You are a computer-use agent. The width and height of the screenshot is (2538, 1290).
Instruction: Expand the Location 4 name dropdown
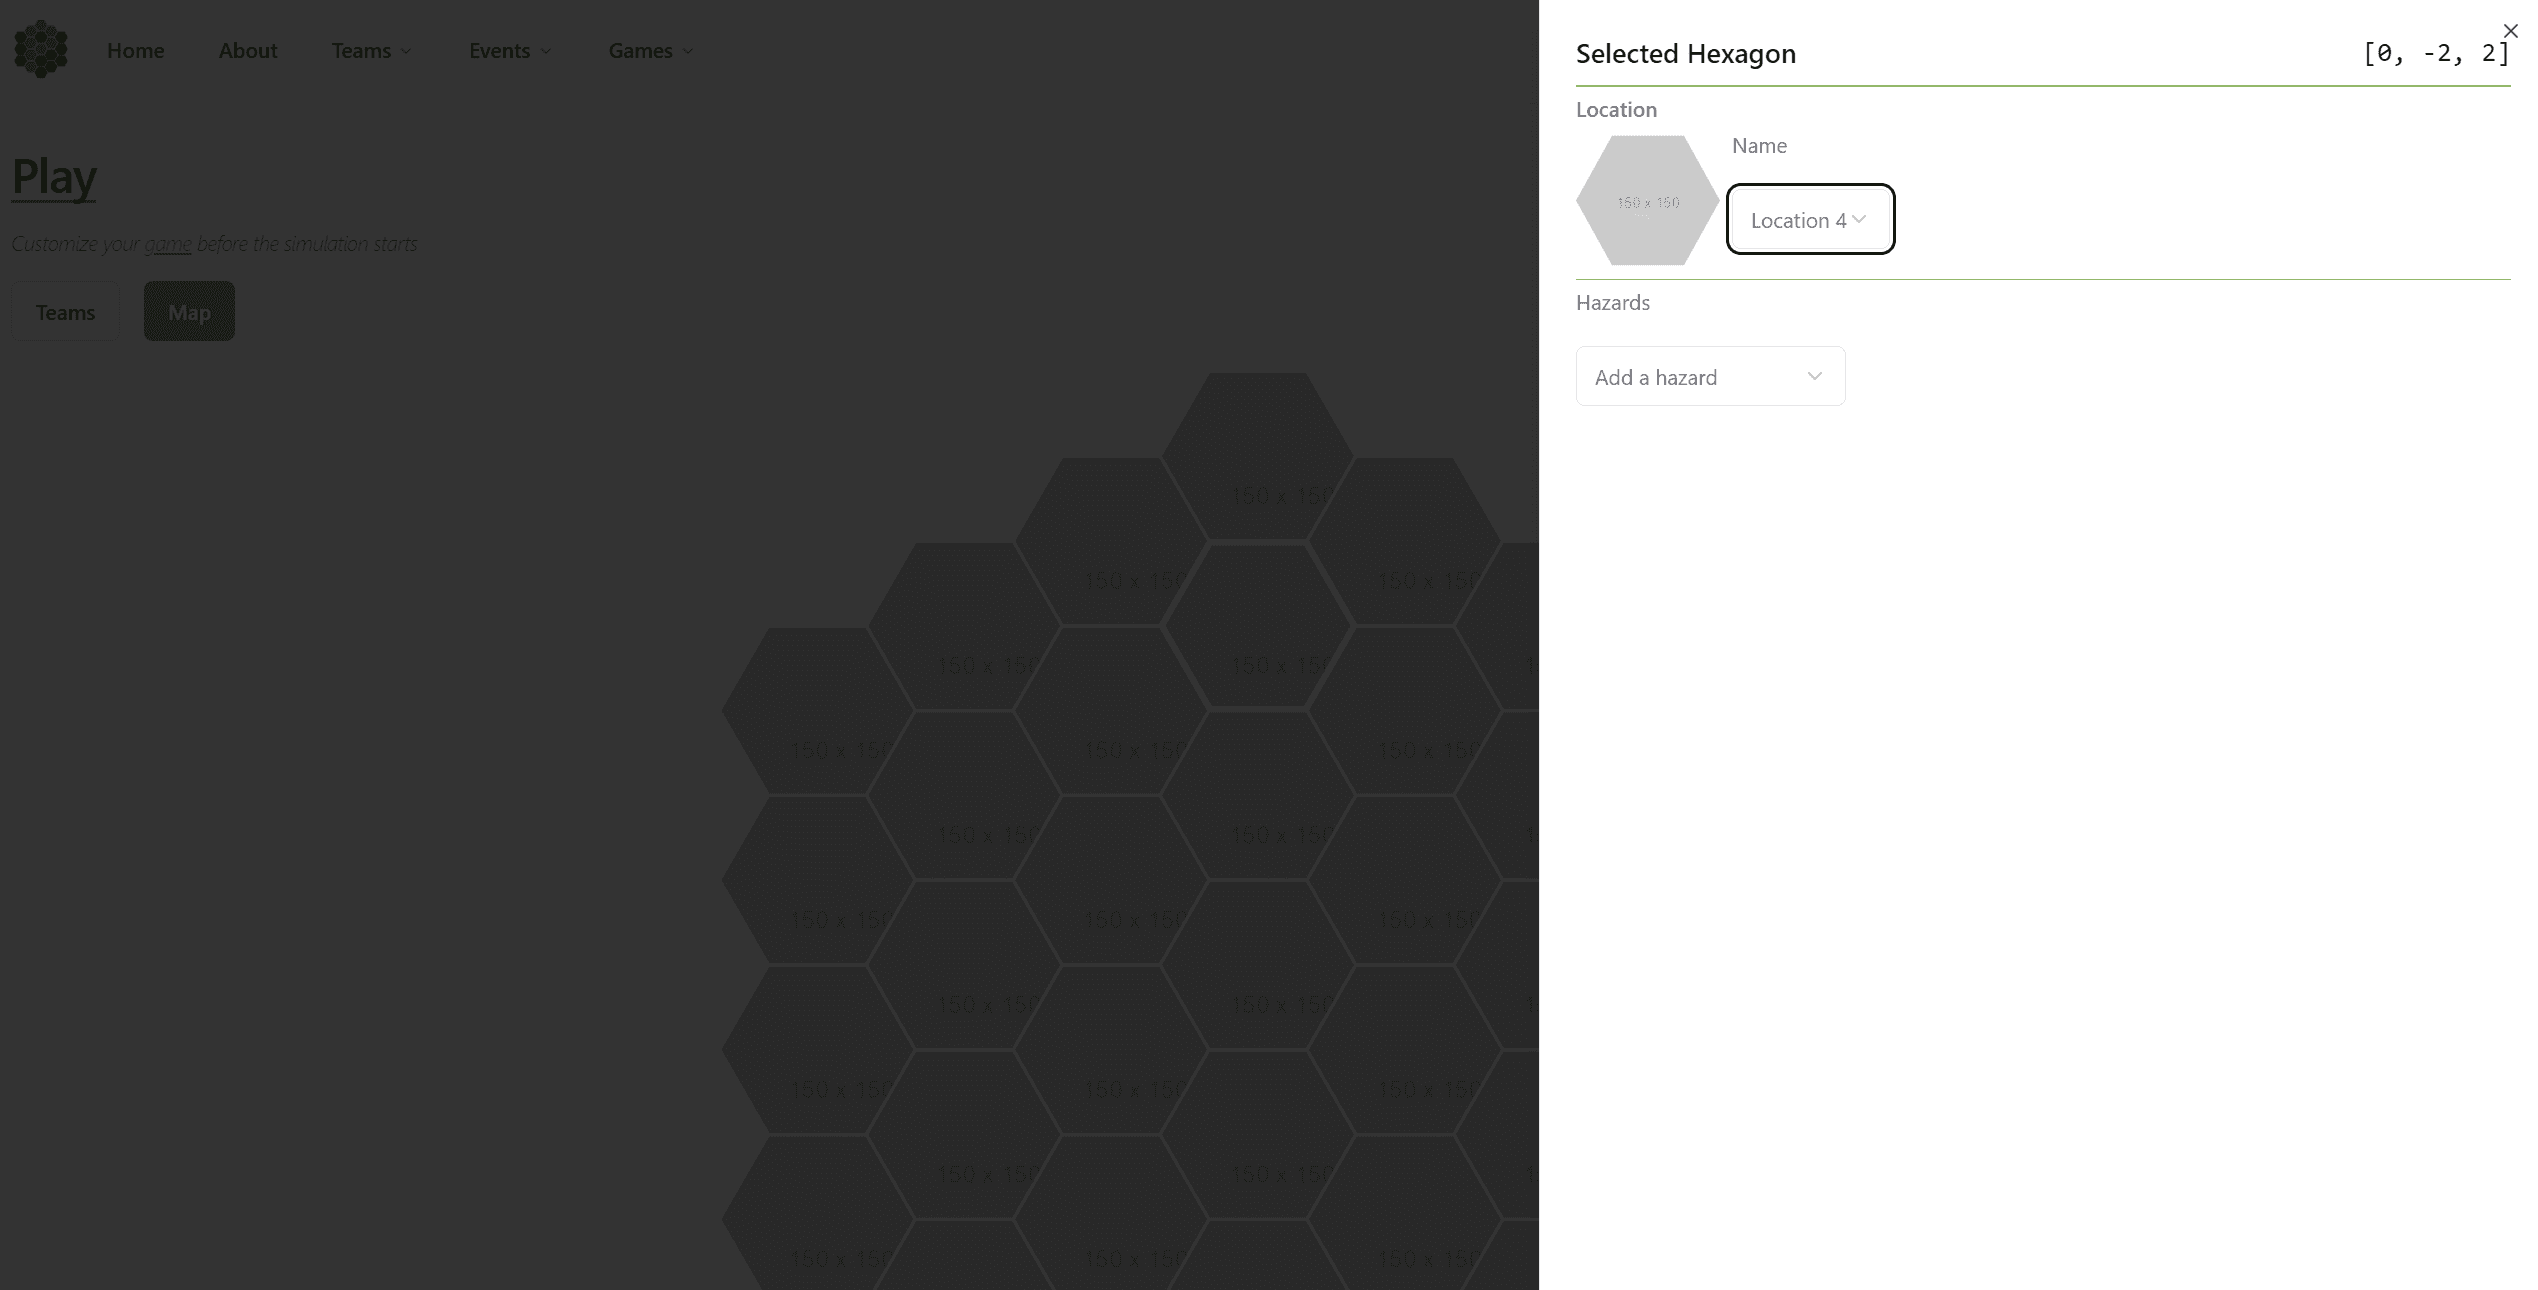[x=1809, y=219]
